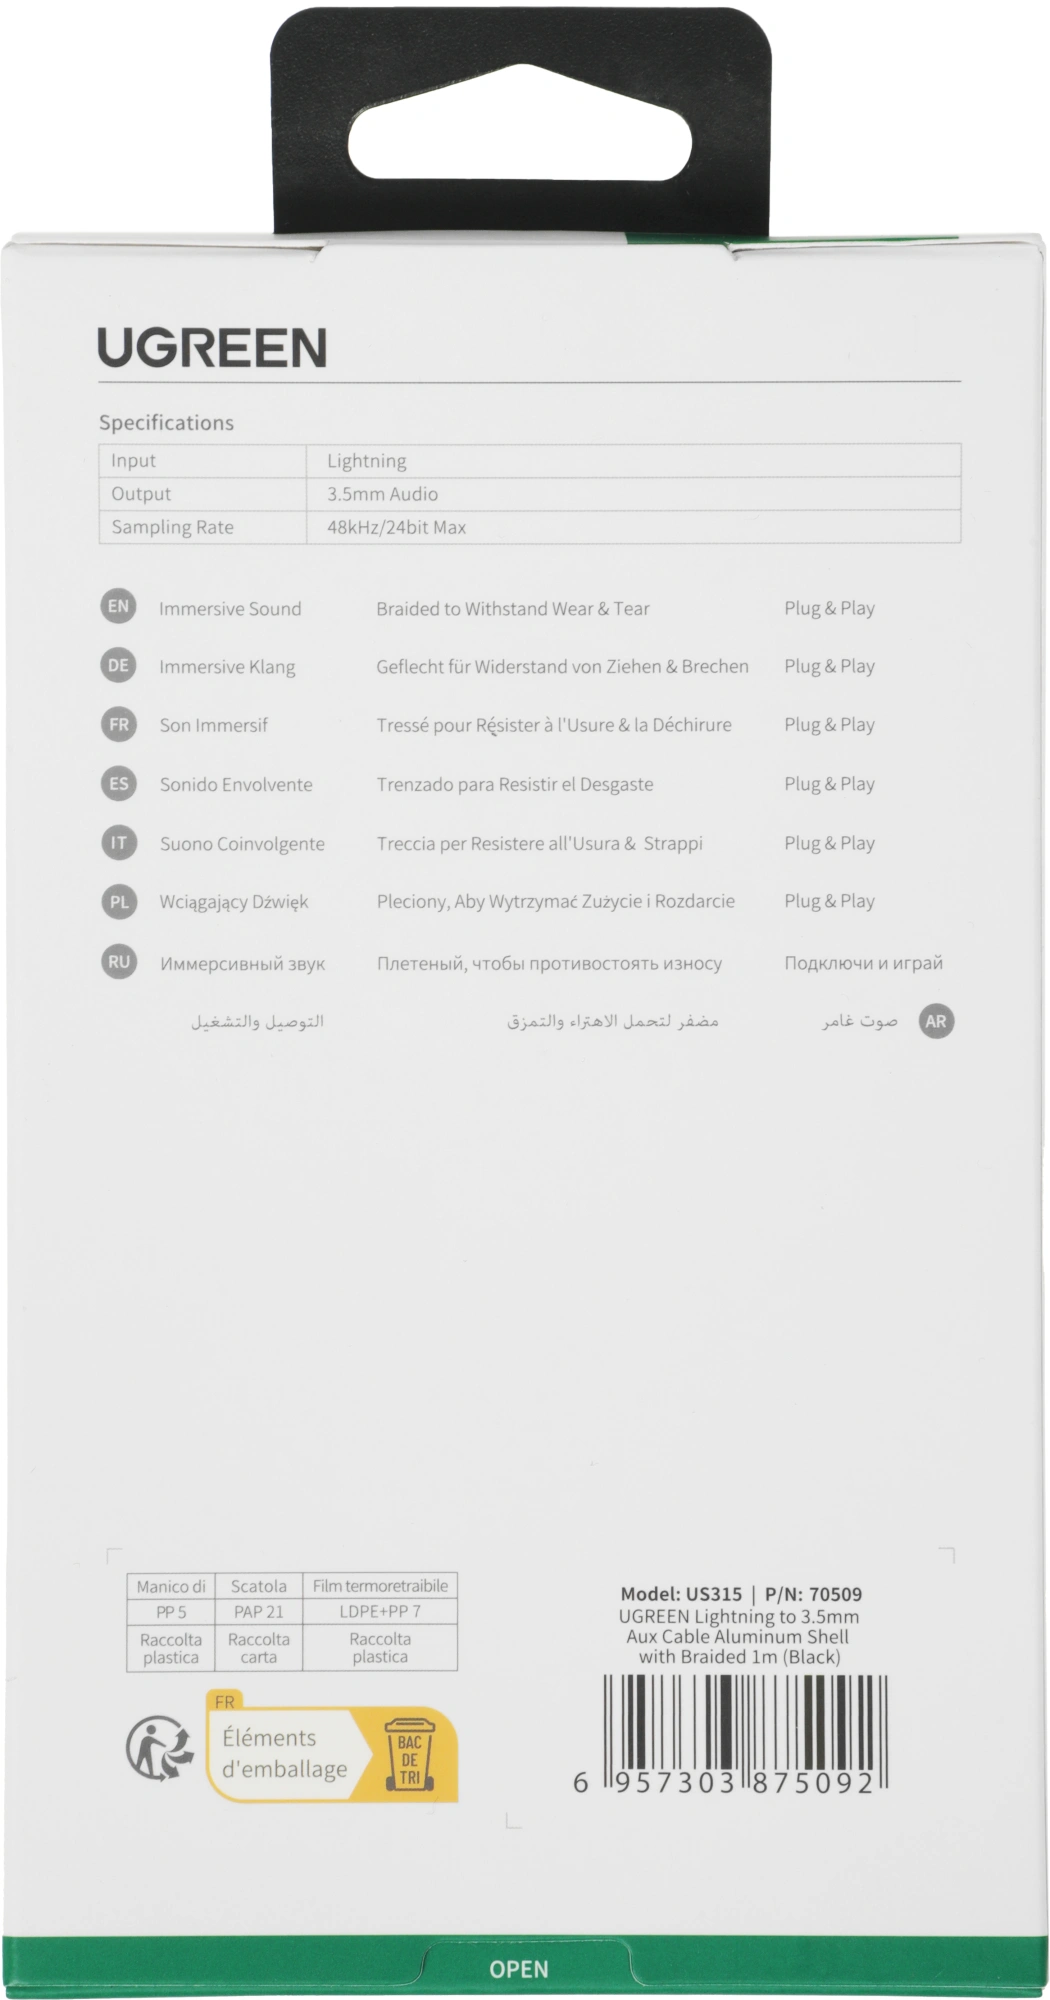1050x2000 pixels.
Task: Click the DE language badge
Action: click(x=118, y=665)
